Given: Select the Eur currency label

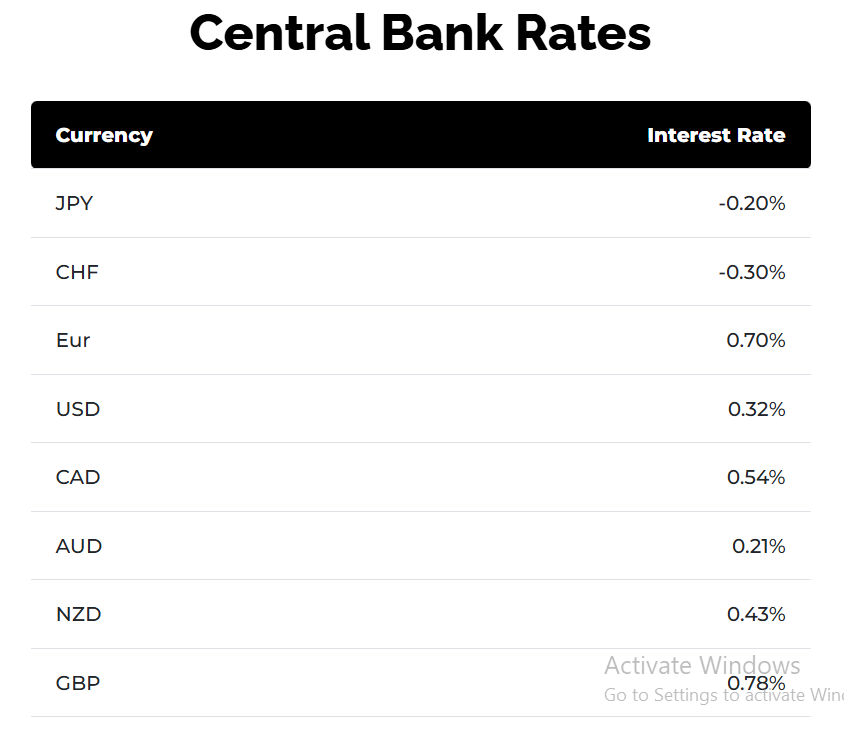Looking at the screenshot, I should pyautogui.click(x=73, y=341).
